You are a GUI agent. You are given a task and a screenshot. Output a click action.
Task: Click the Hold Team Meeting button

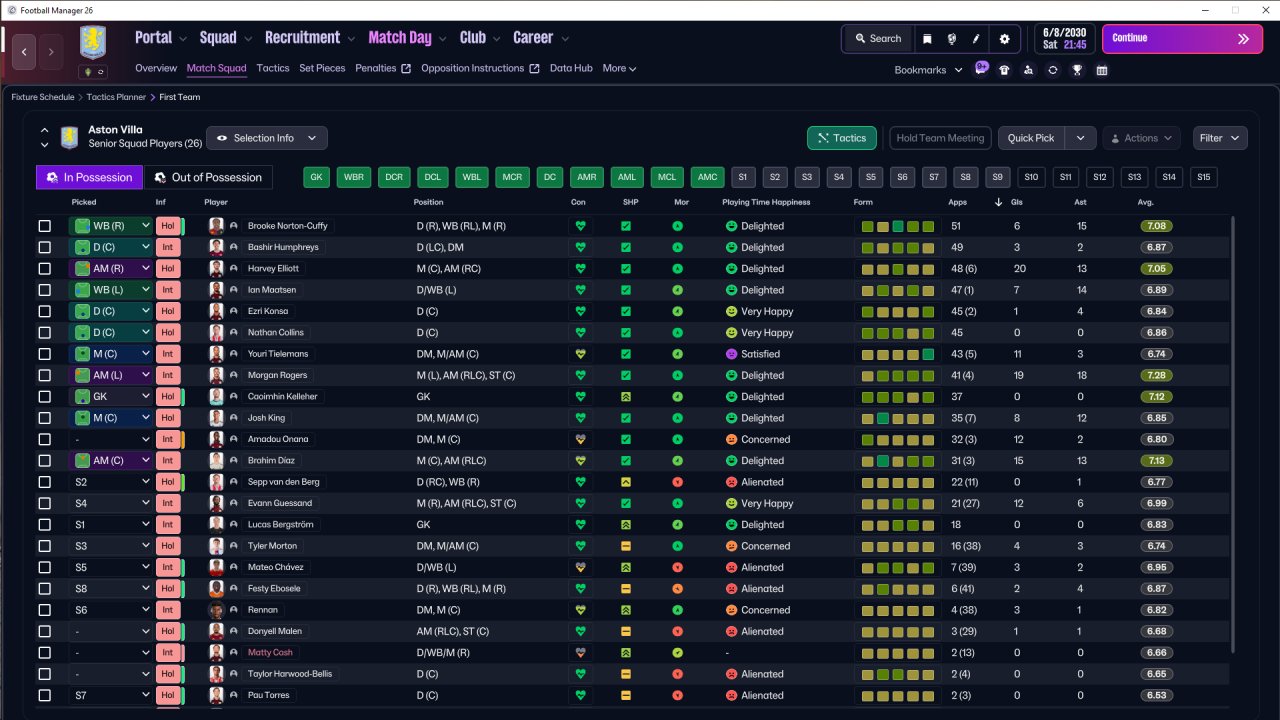coord(940,138)
